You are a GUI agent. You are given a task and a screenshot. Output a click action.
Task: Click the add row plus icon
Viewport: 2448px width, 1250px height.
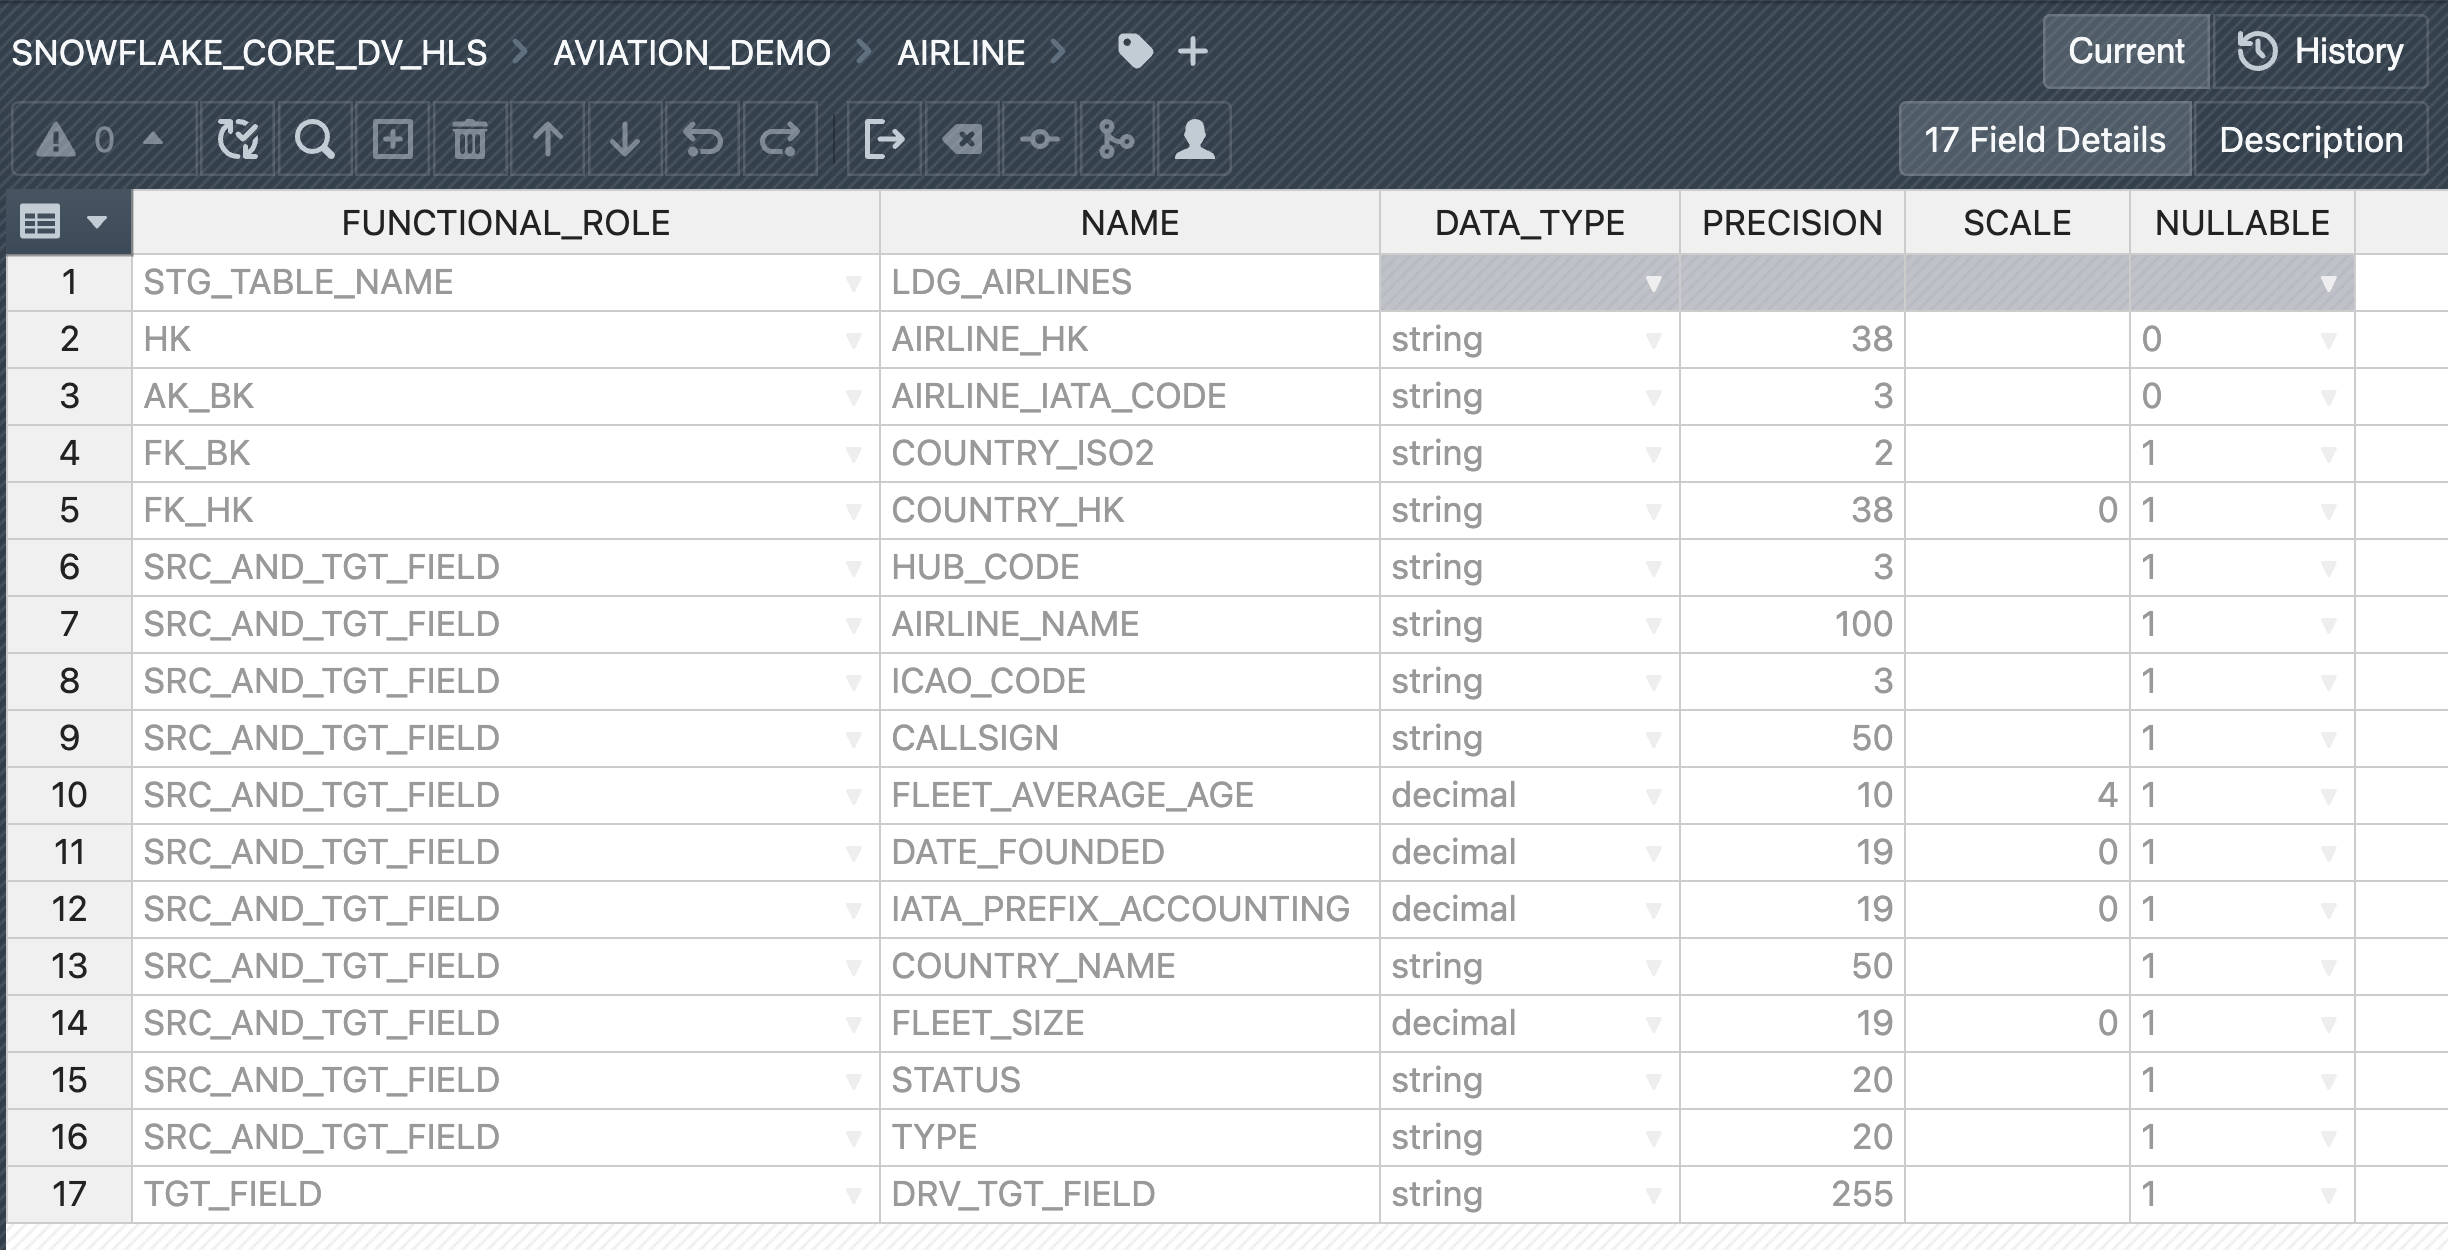pyautogui.click(x=392, y=139)
